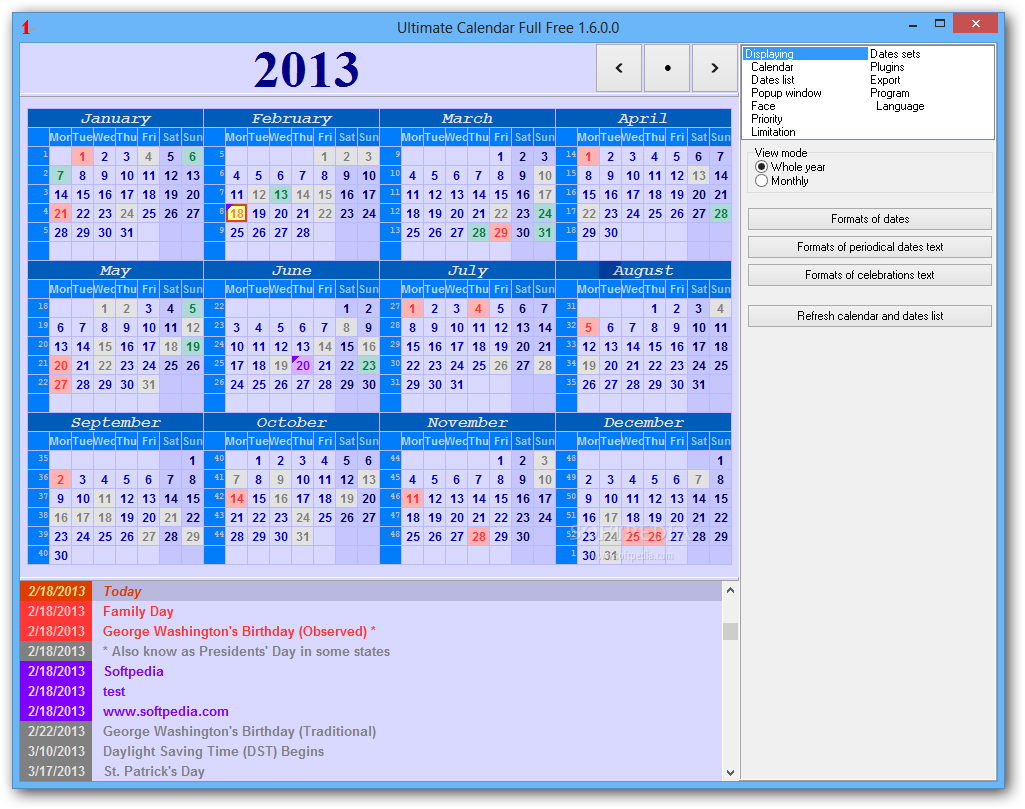
Task: Click the Softpedia entry
Action: [x=371, y=671]
